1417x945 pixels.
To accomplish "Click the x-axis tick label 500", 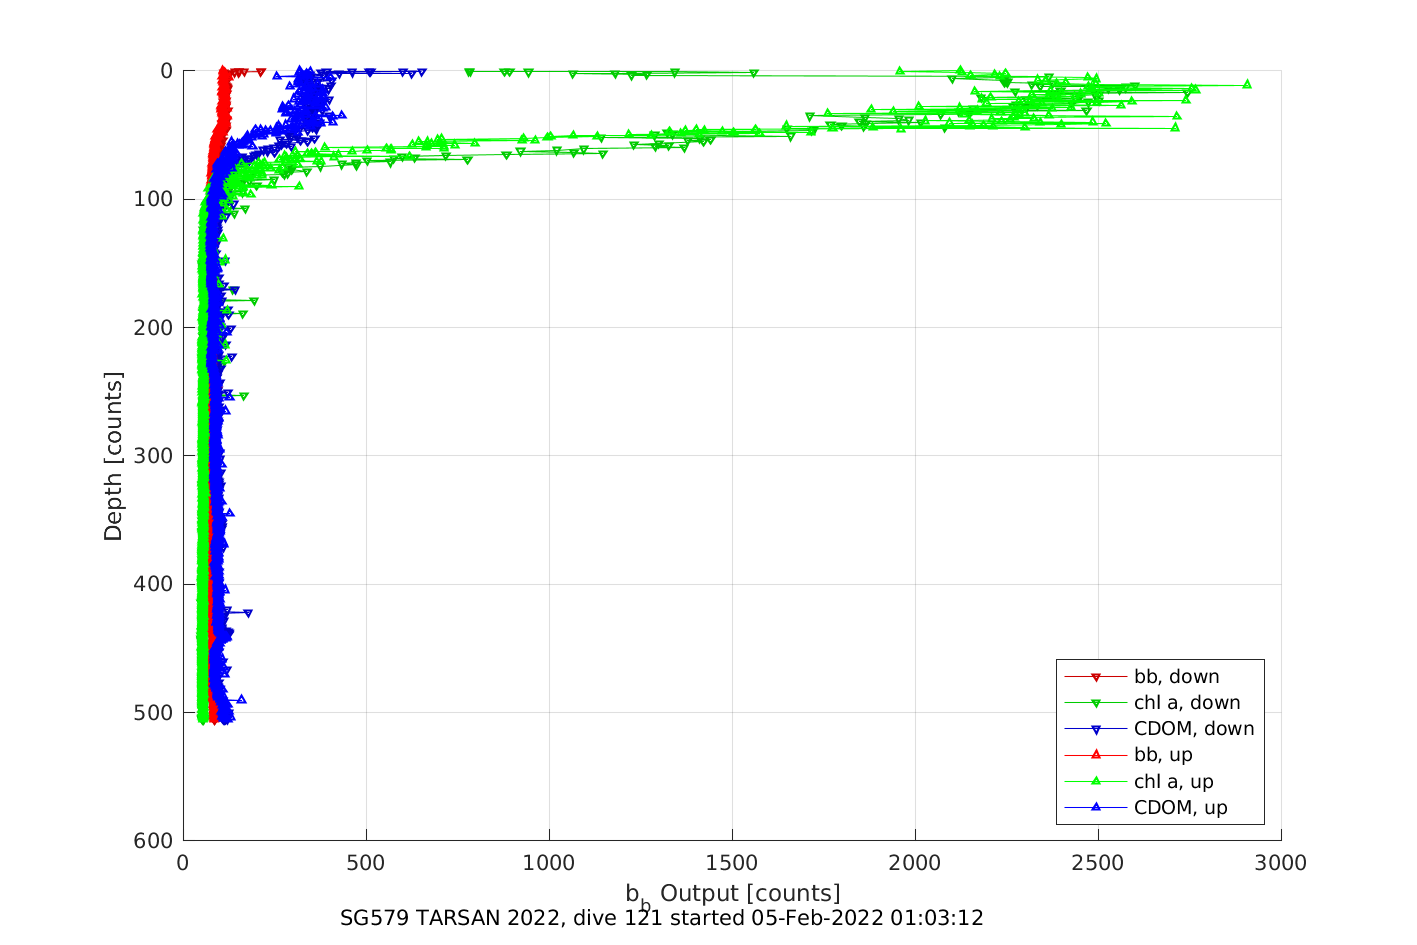I will click(366, 864).
